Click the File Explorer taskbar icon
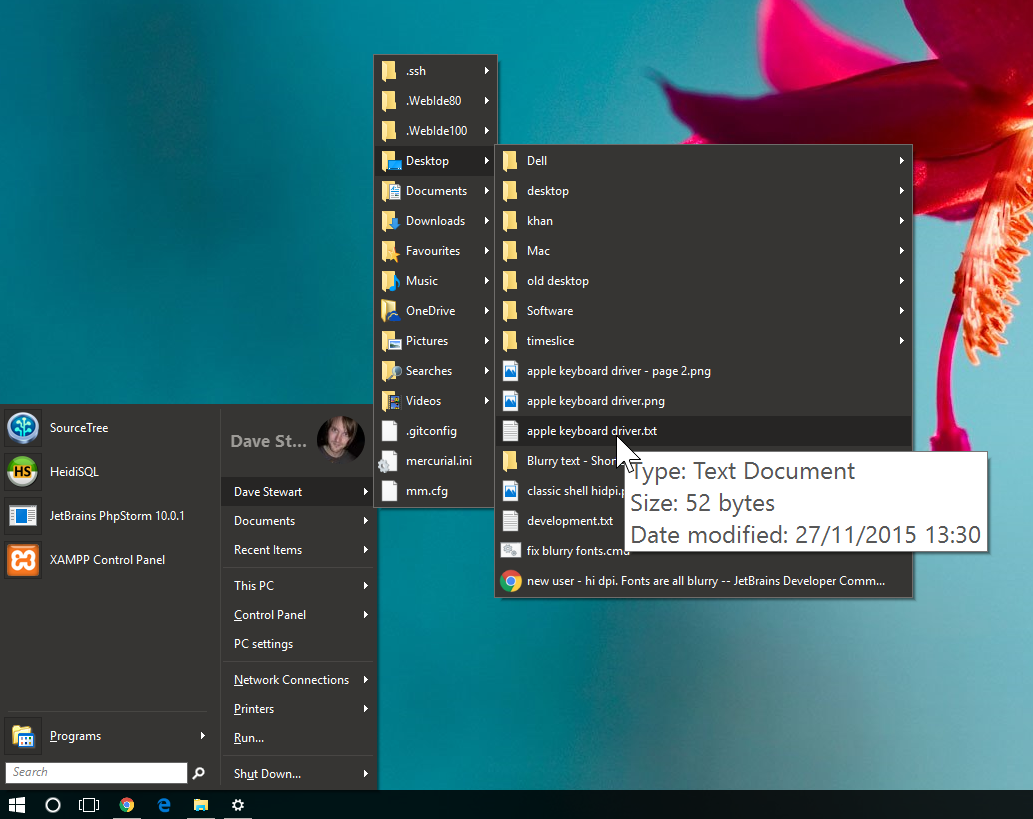This screenshot has height=819, width=1033. [x=201, y=805]
